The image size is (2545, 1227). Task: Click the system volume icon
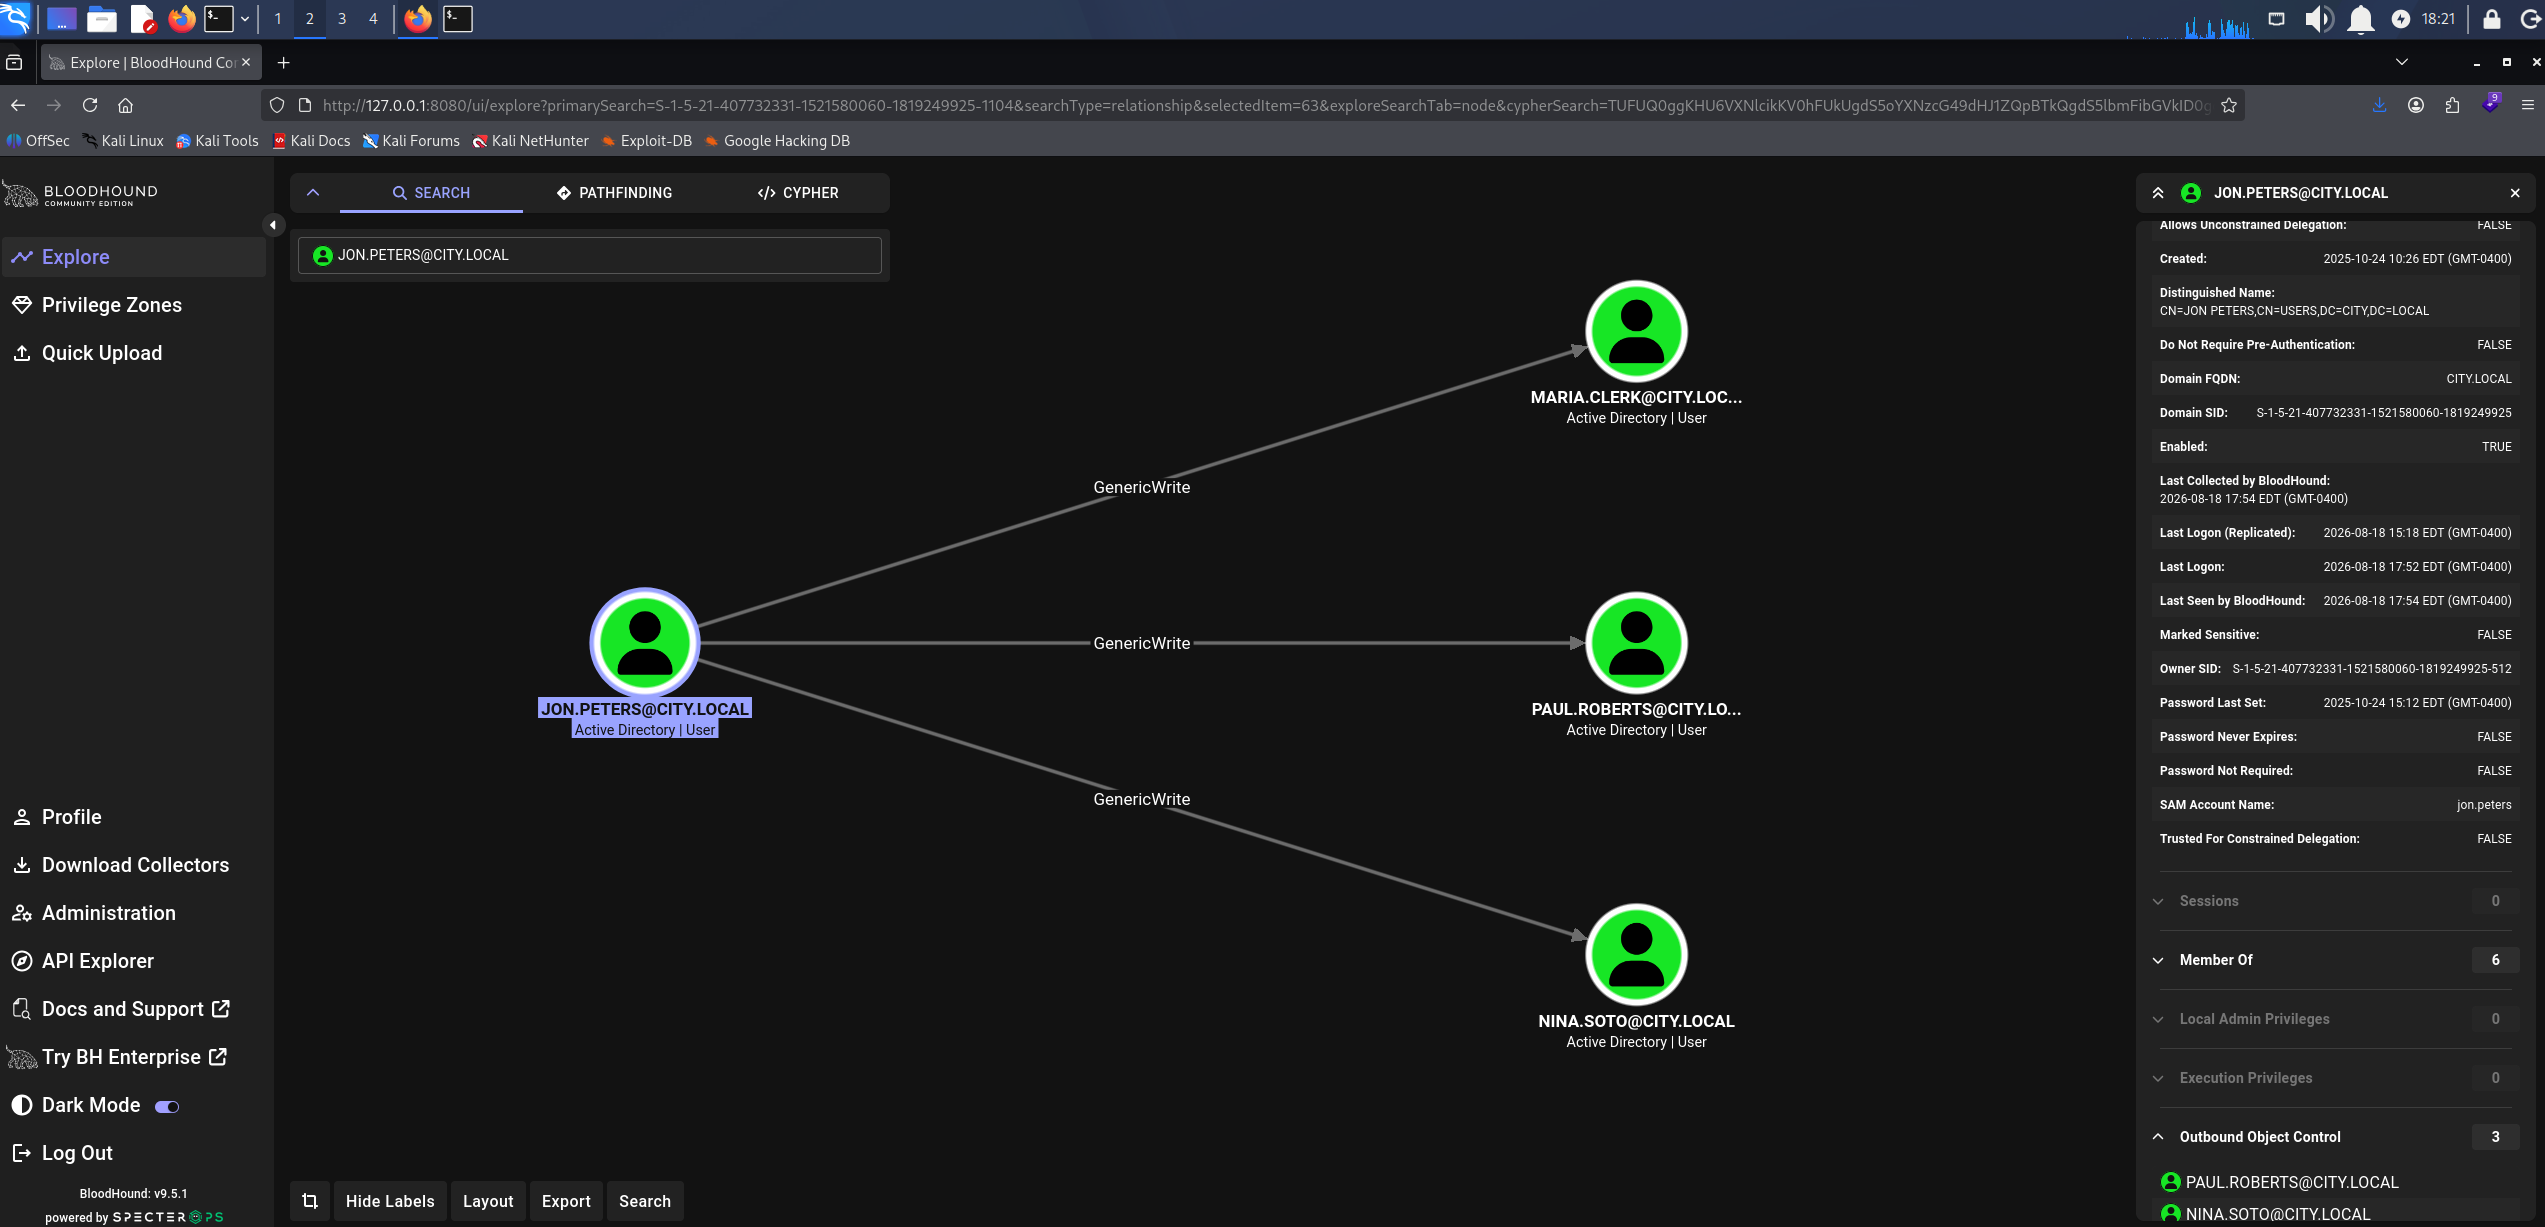tap(2318, 19)
